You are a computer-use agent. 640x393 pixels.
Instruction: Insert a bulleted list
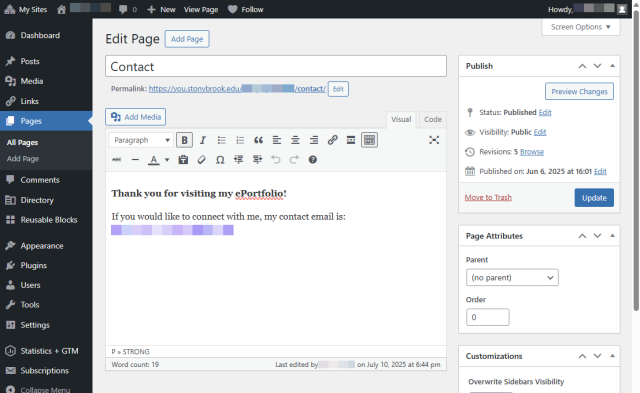(x=221, y=140)
